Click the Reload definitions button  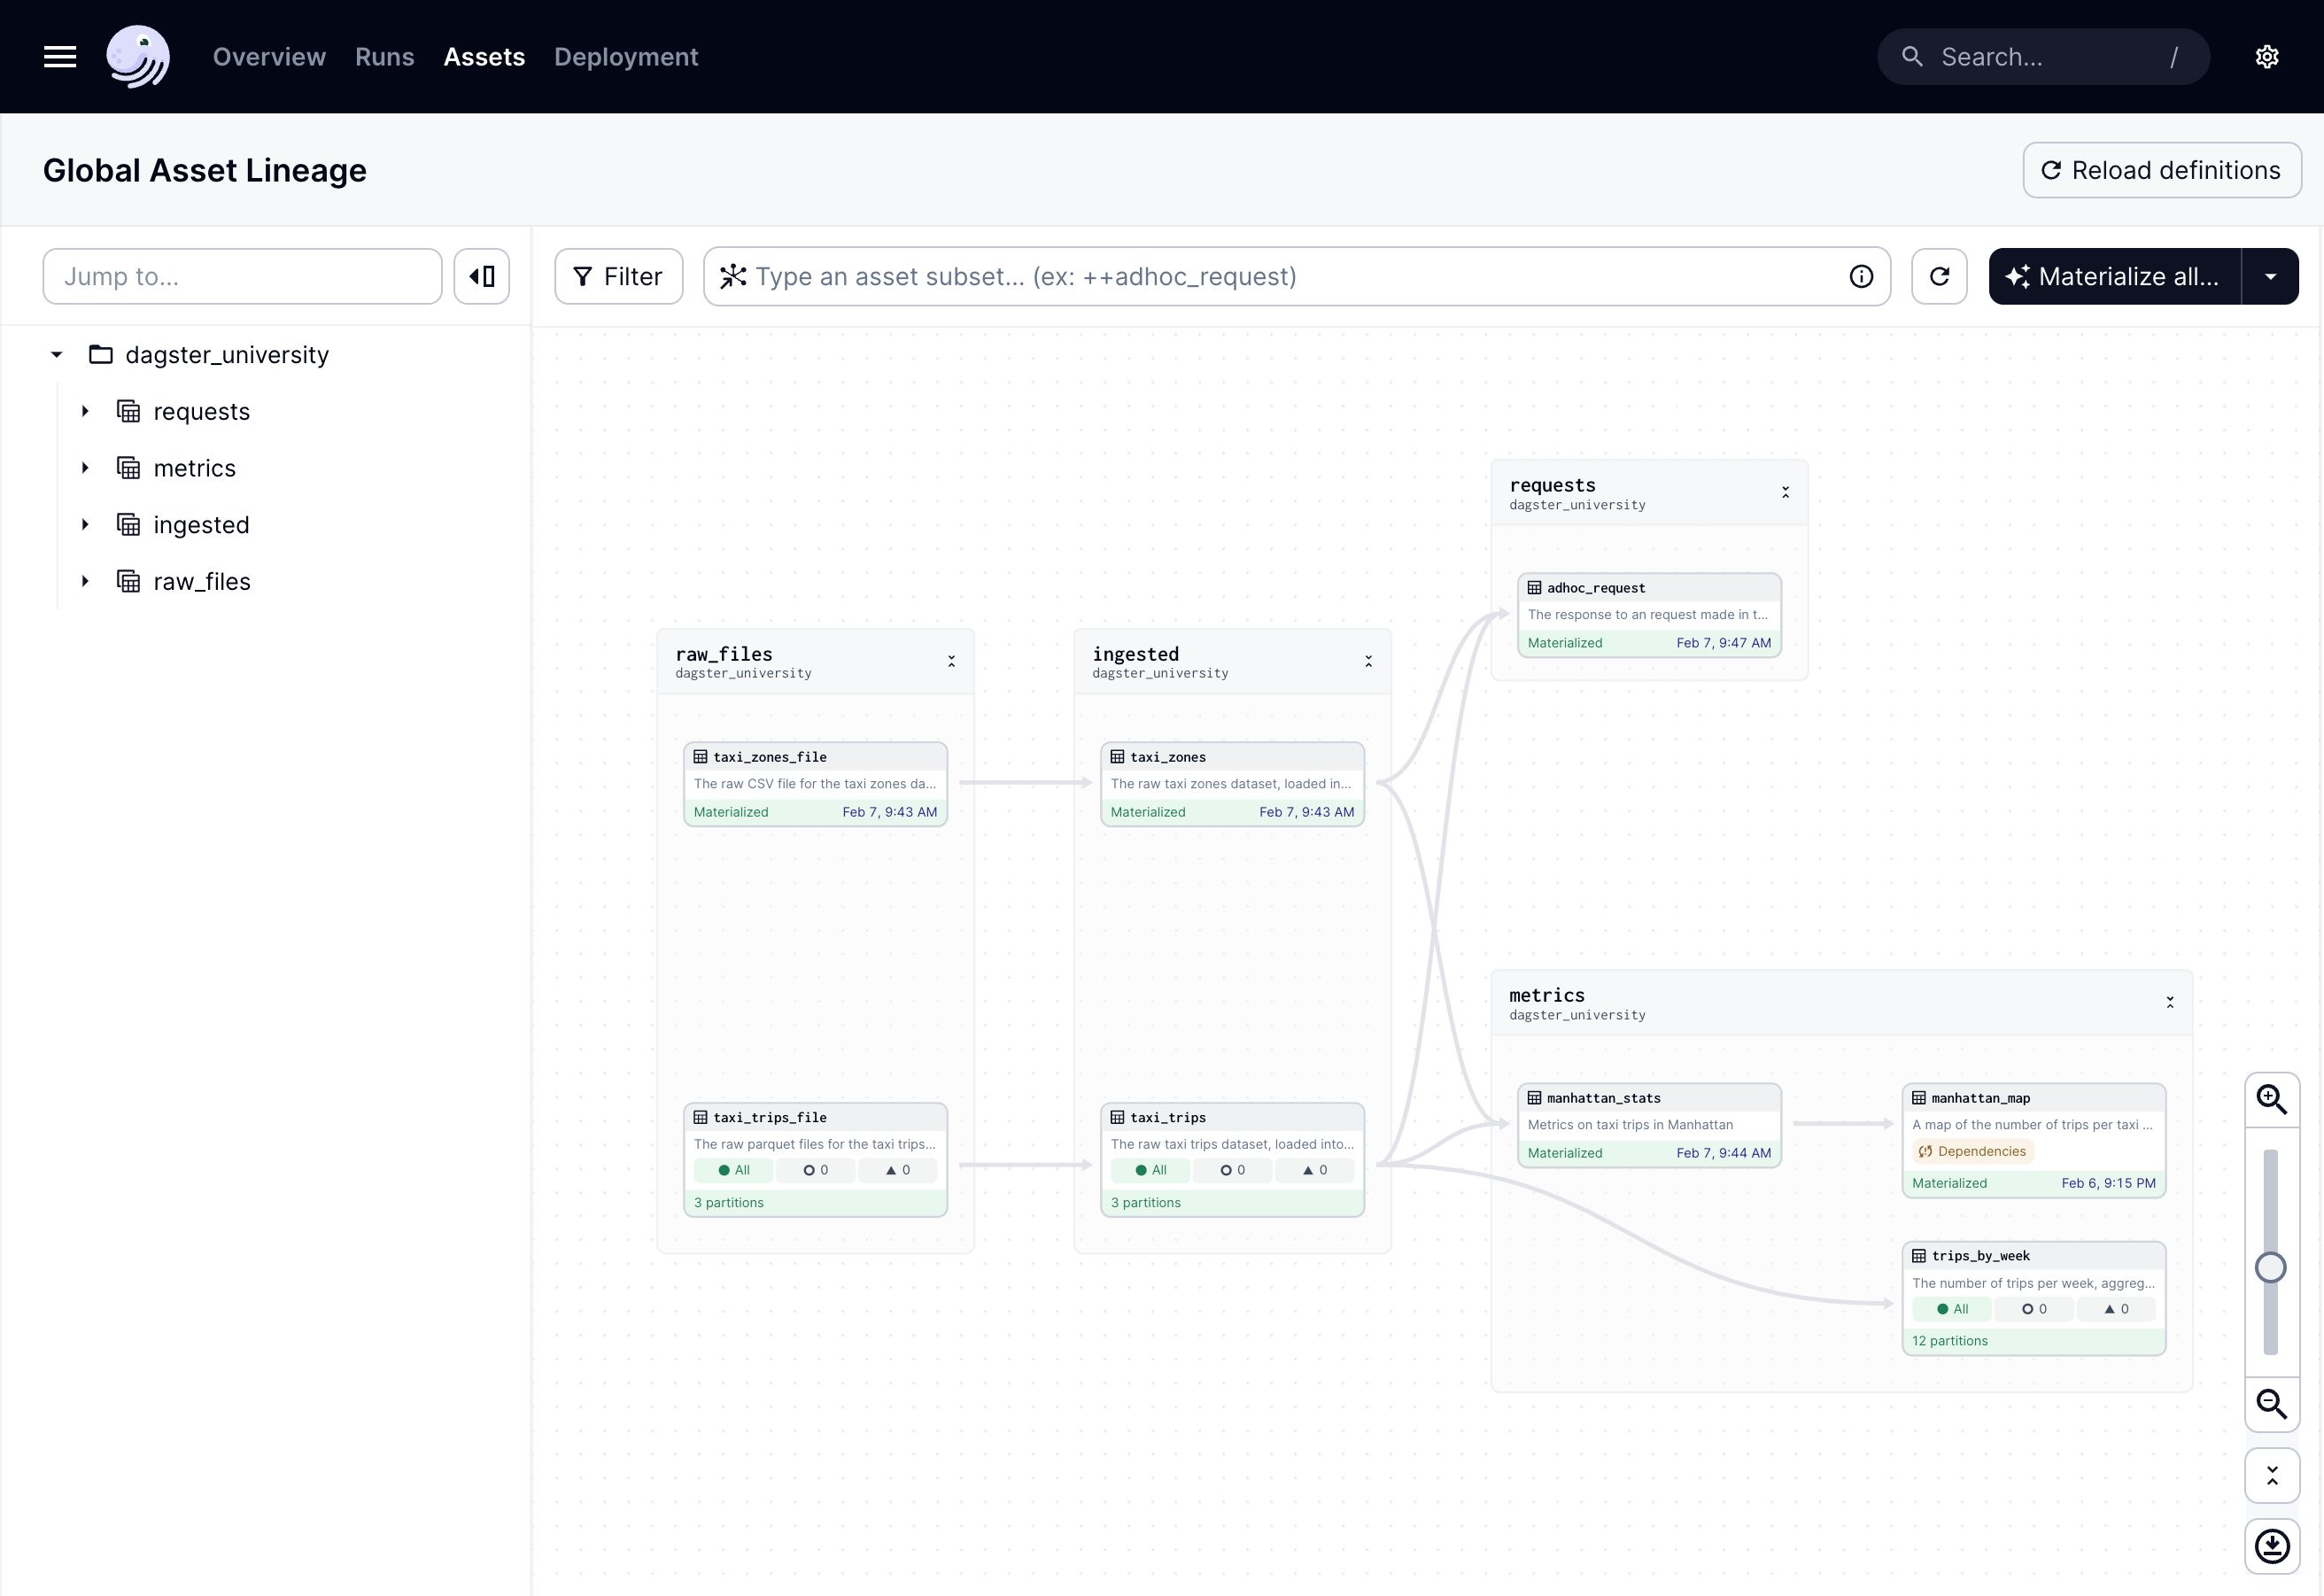click(2162, 170)
